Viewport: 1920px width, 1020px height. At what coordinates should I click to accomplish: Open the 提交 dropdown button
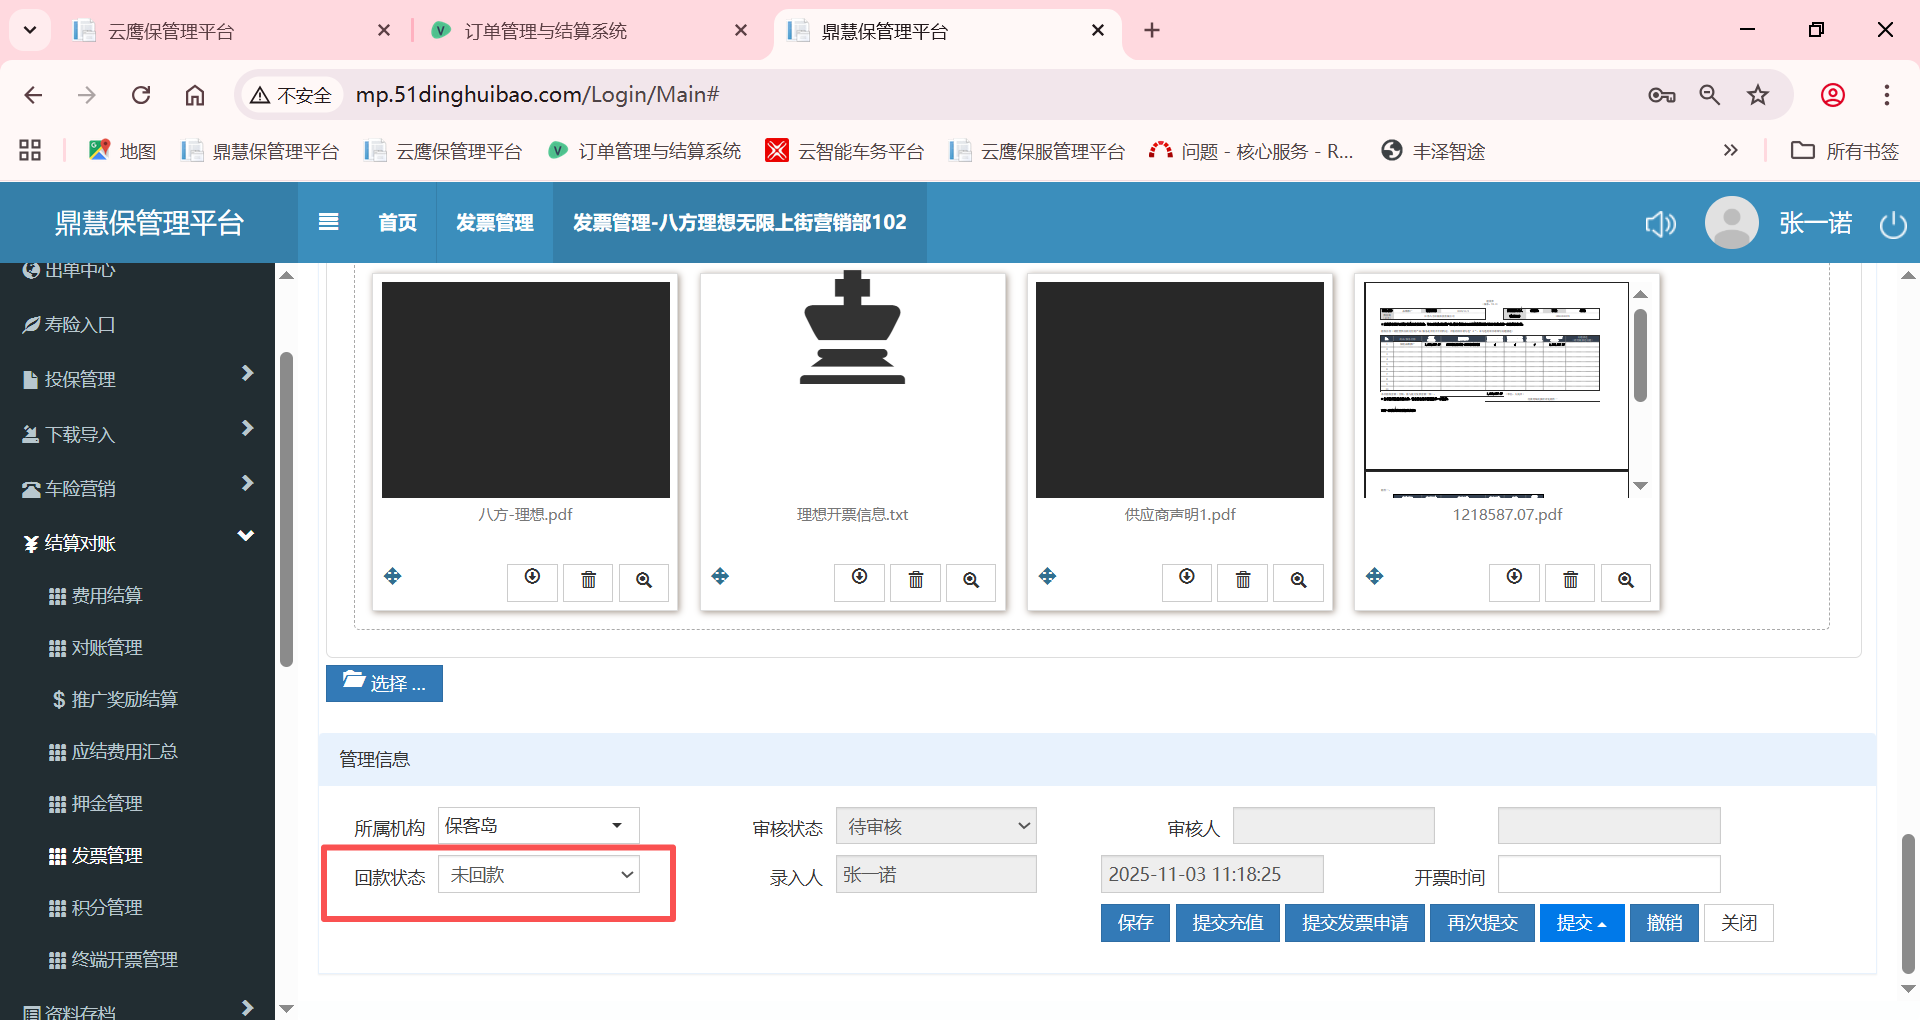click(x=1582, y=923)
